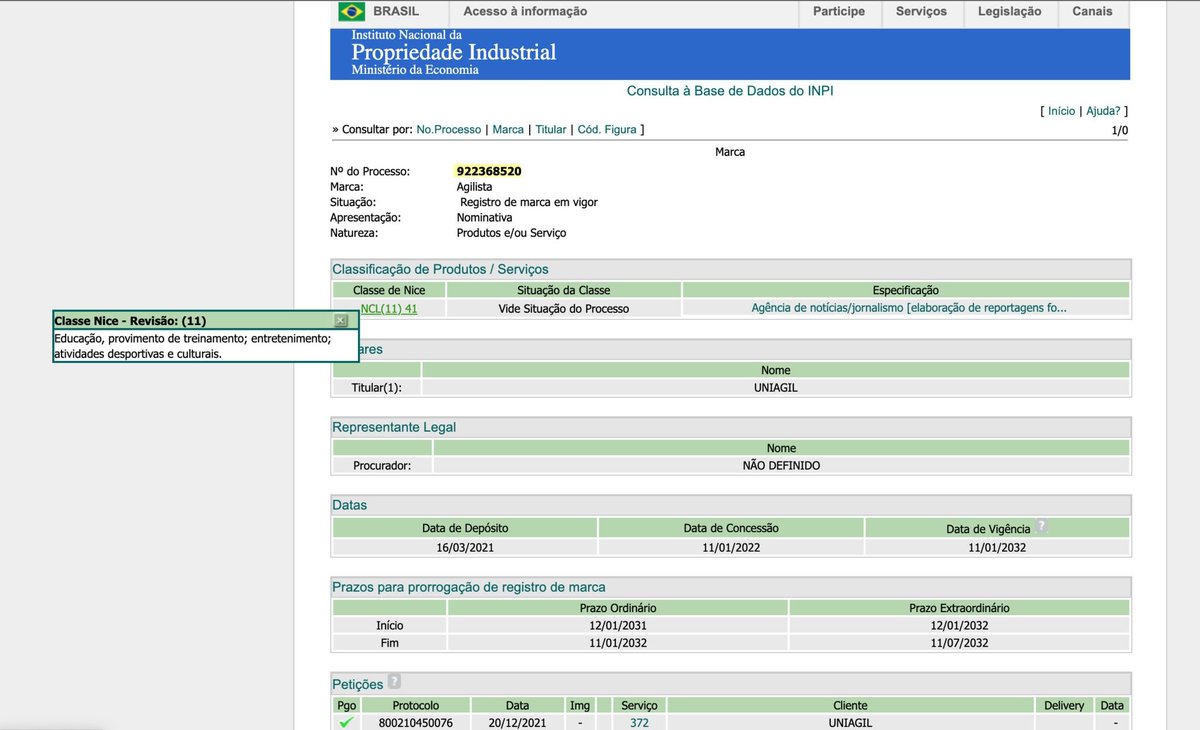Open the Ajuda? help link
The width and height of the screenshot is (1200, 730).
click(x=1103, y=111)
